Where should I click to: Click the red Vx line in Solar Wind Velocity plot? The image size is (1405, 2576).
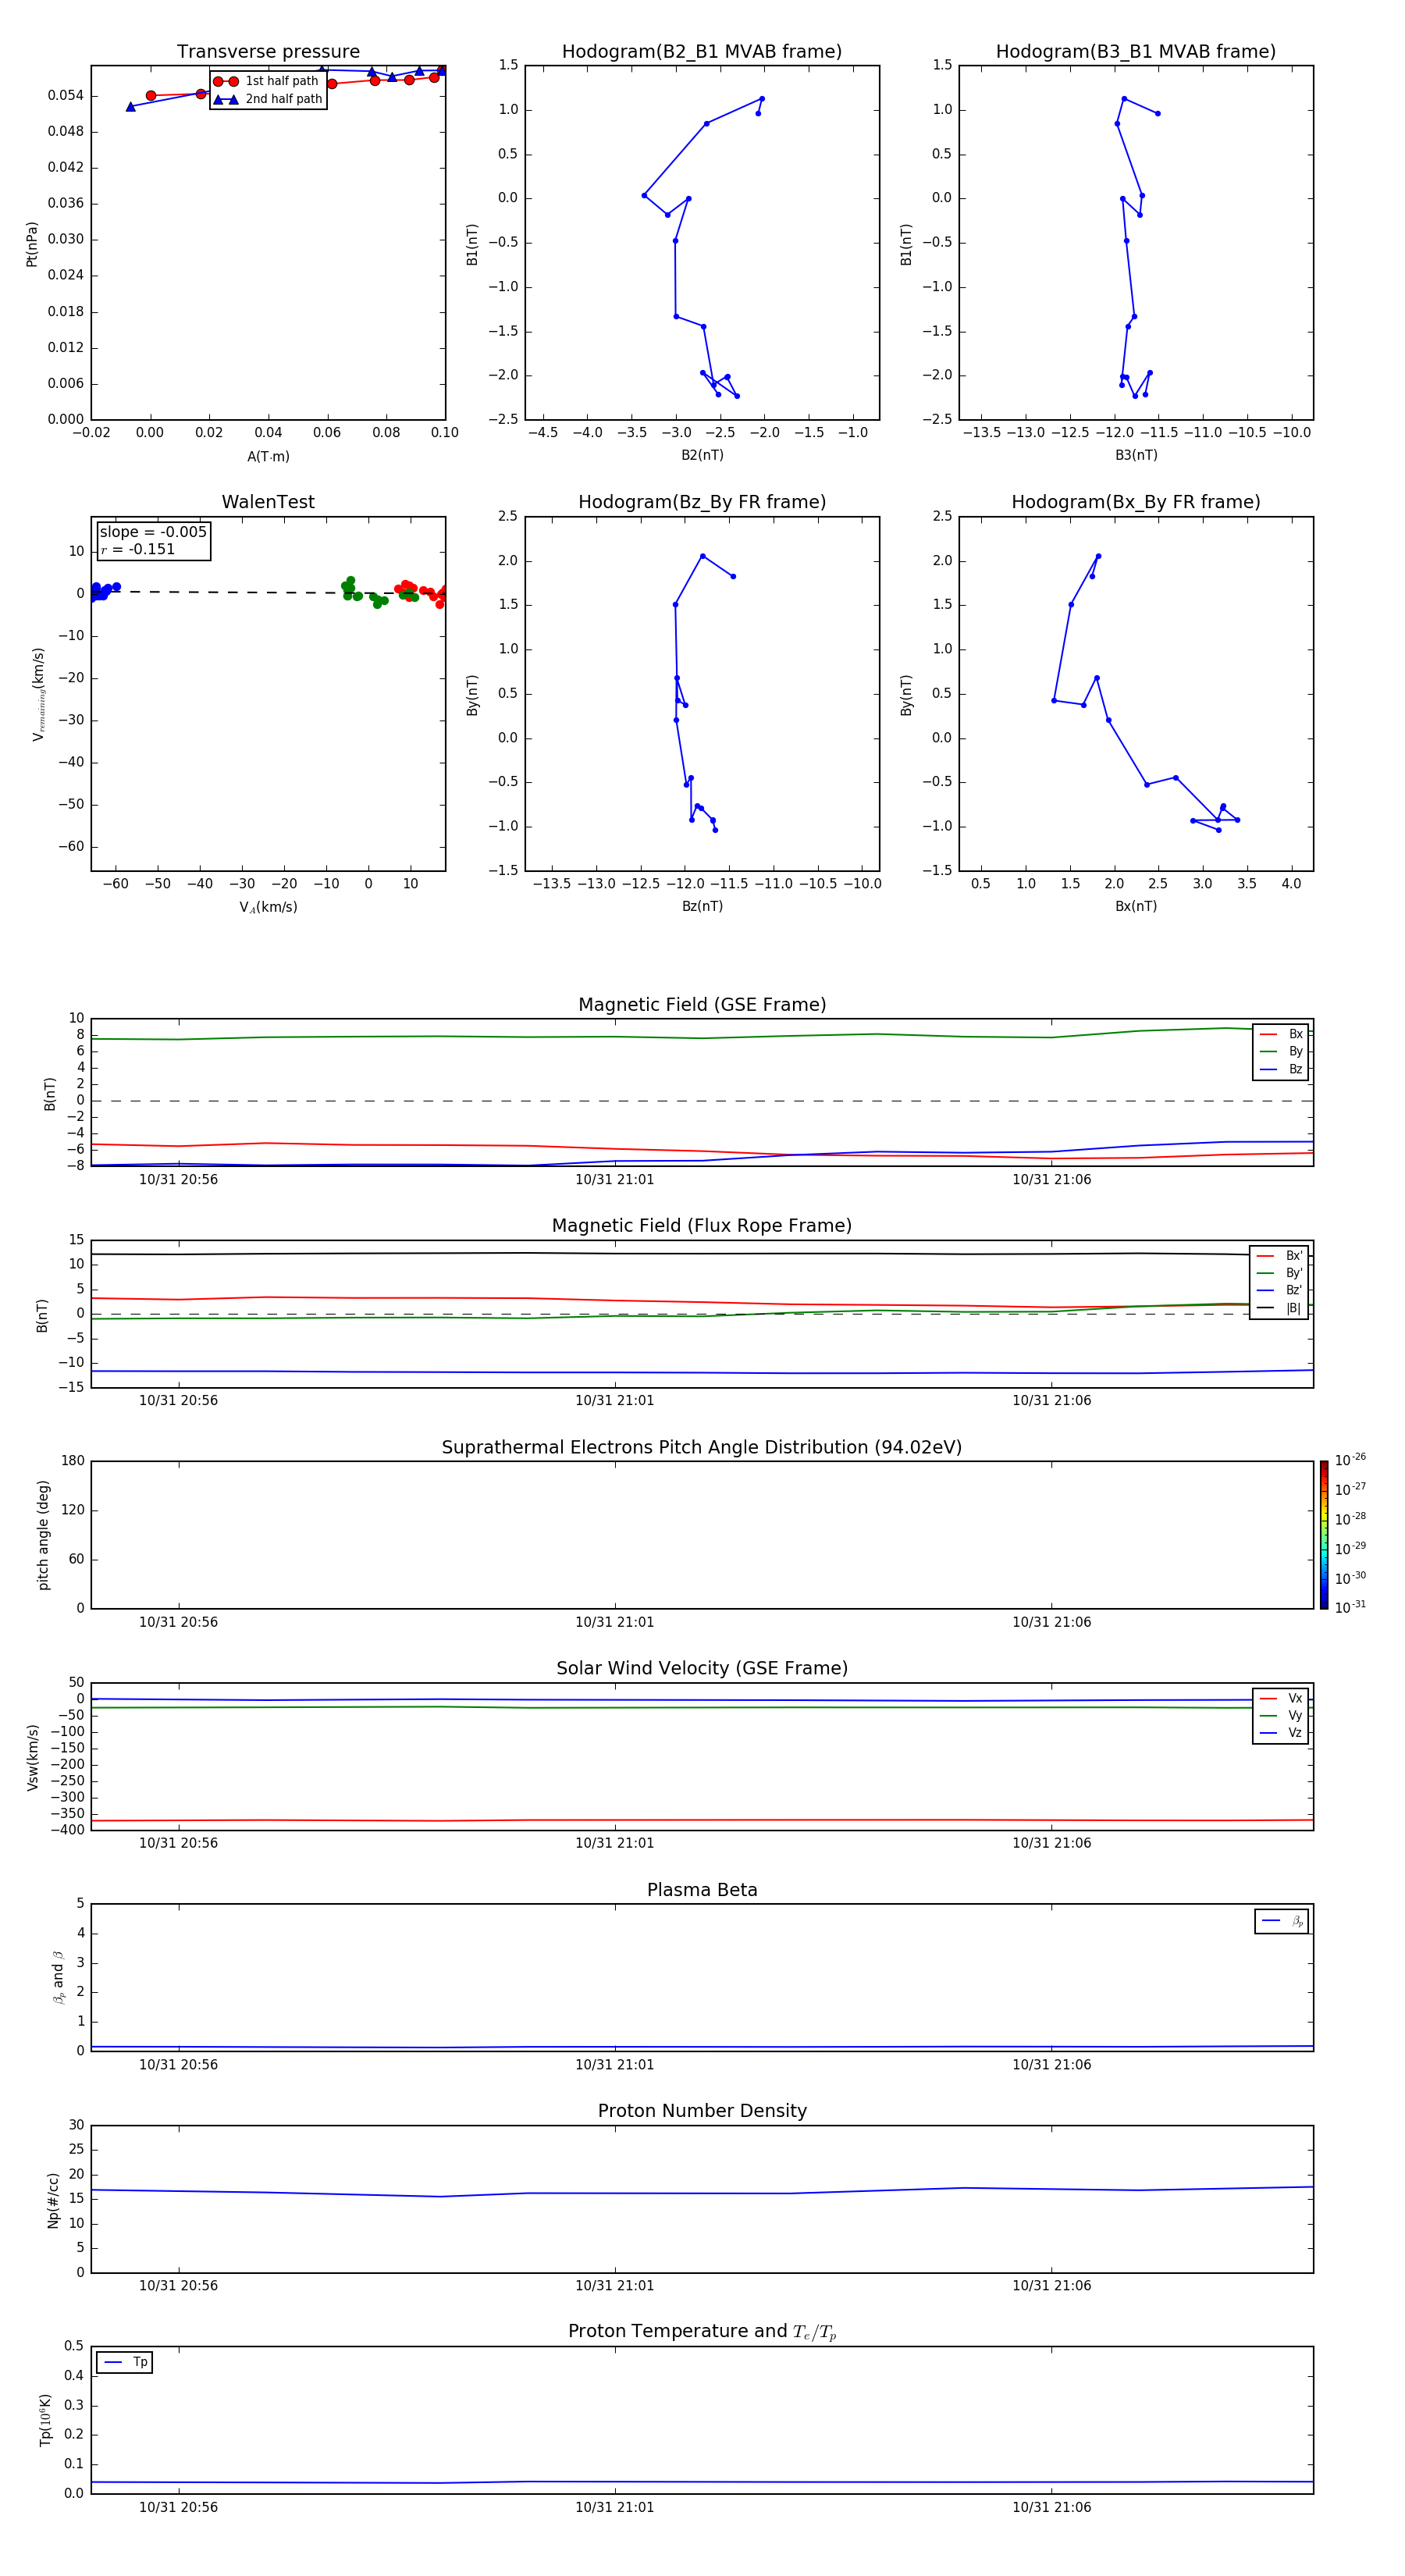(702, 1820)
